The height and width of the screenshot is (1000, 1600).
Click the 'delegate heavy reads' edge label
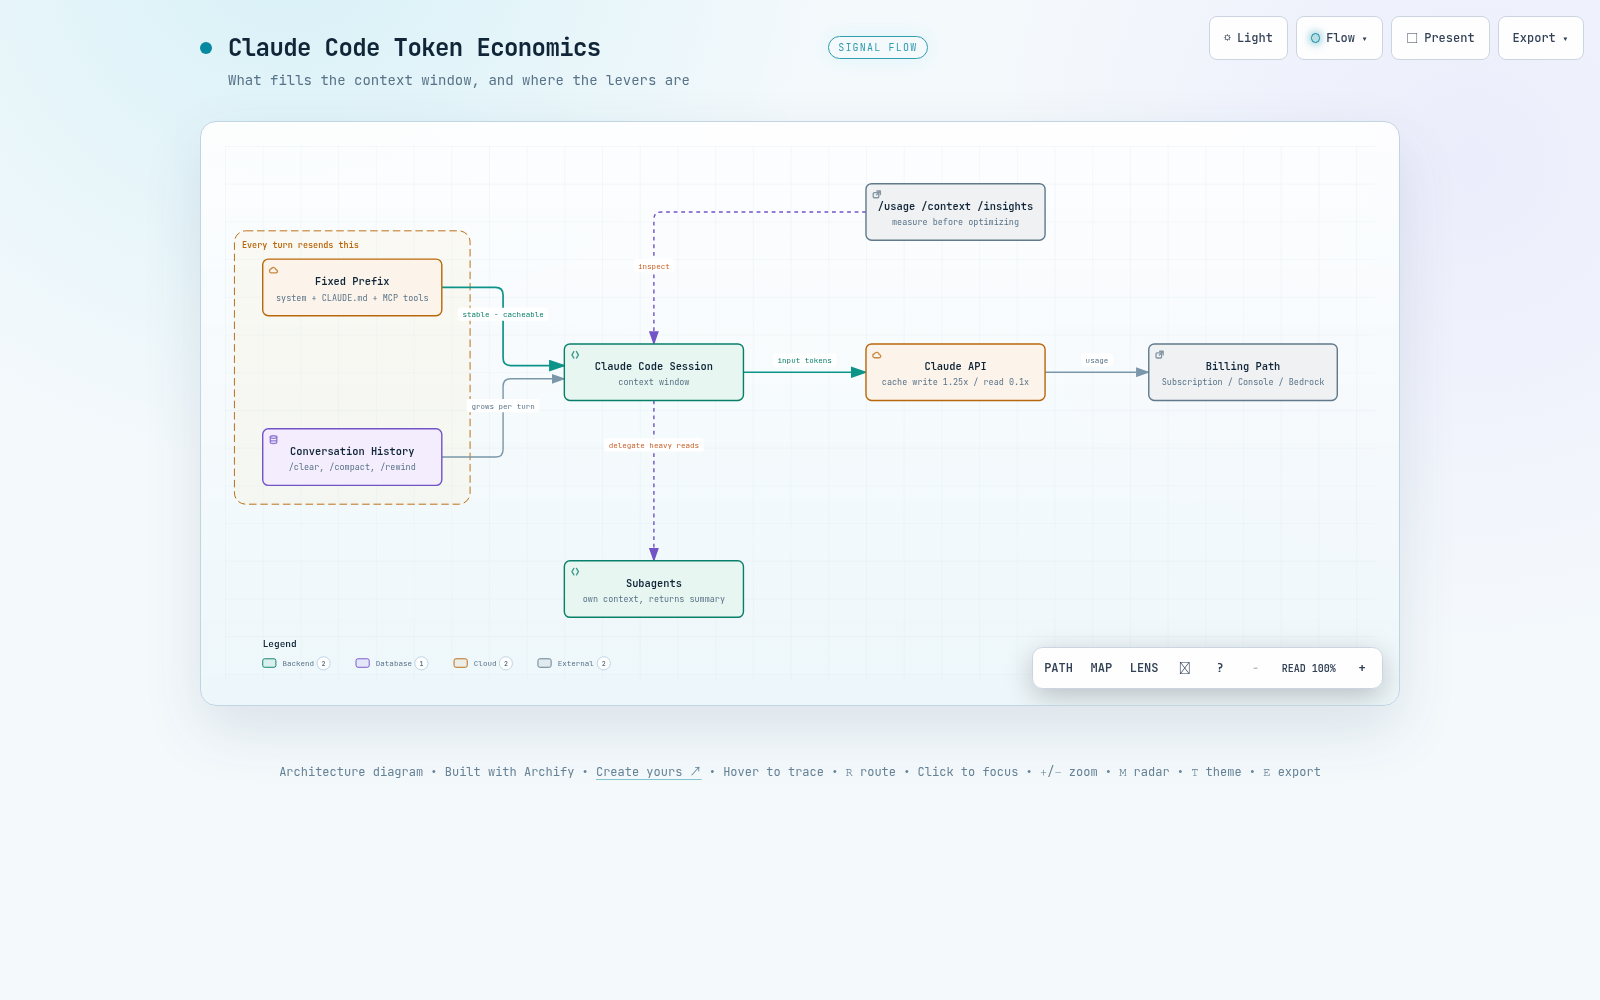pyautogui.click(x=654, y=446)
